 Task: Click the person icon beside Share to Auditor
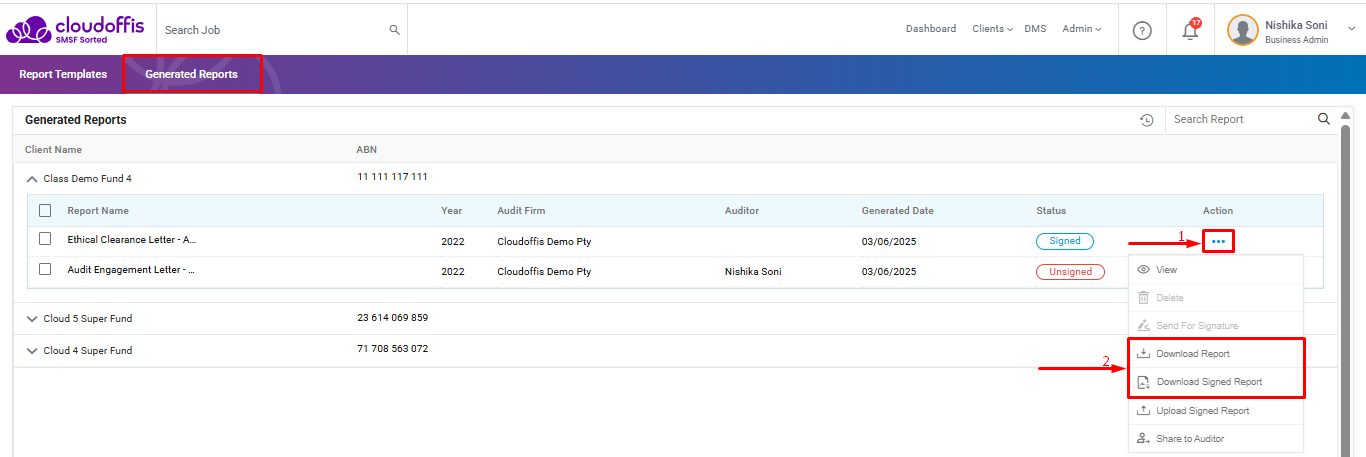coord(1143,438)
